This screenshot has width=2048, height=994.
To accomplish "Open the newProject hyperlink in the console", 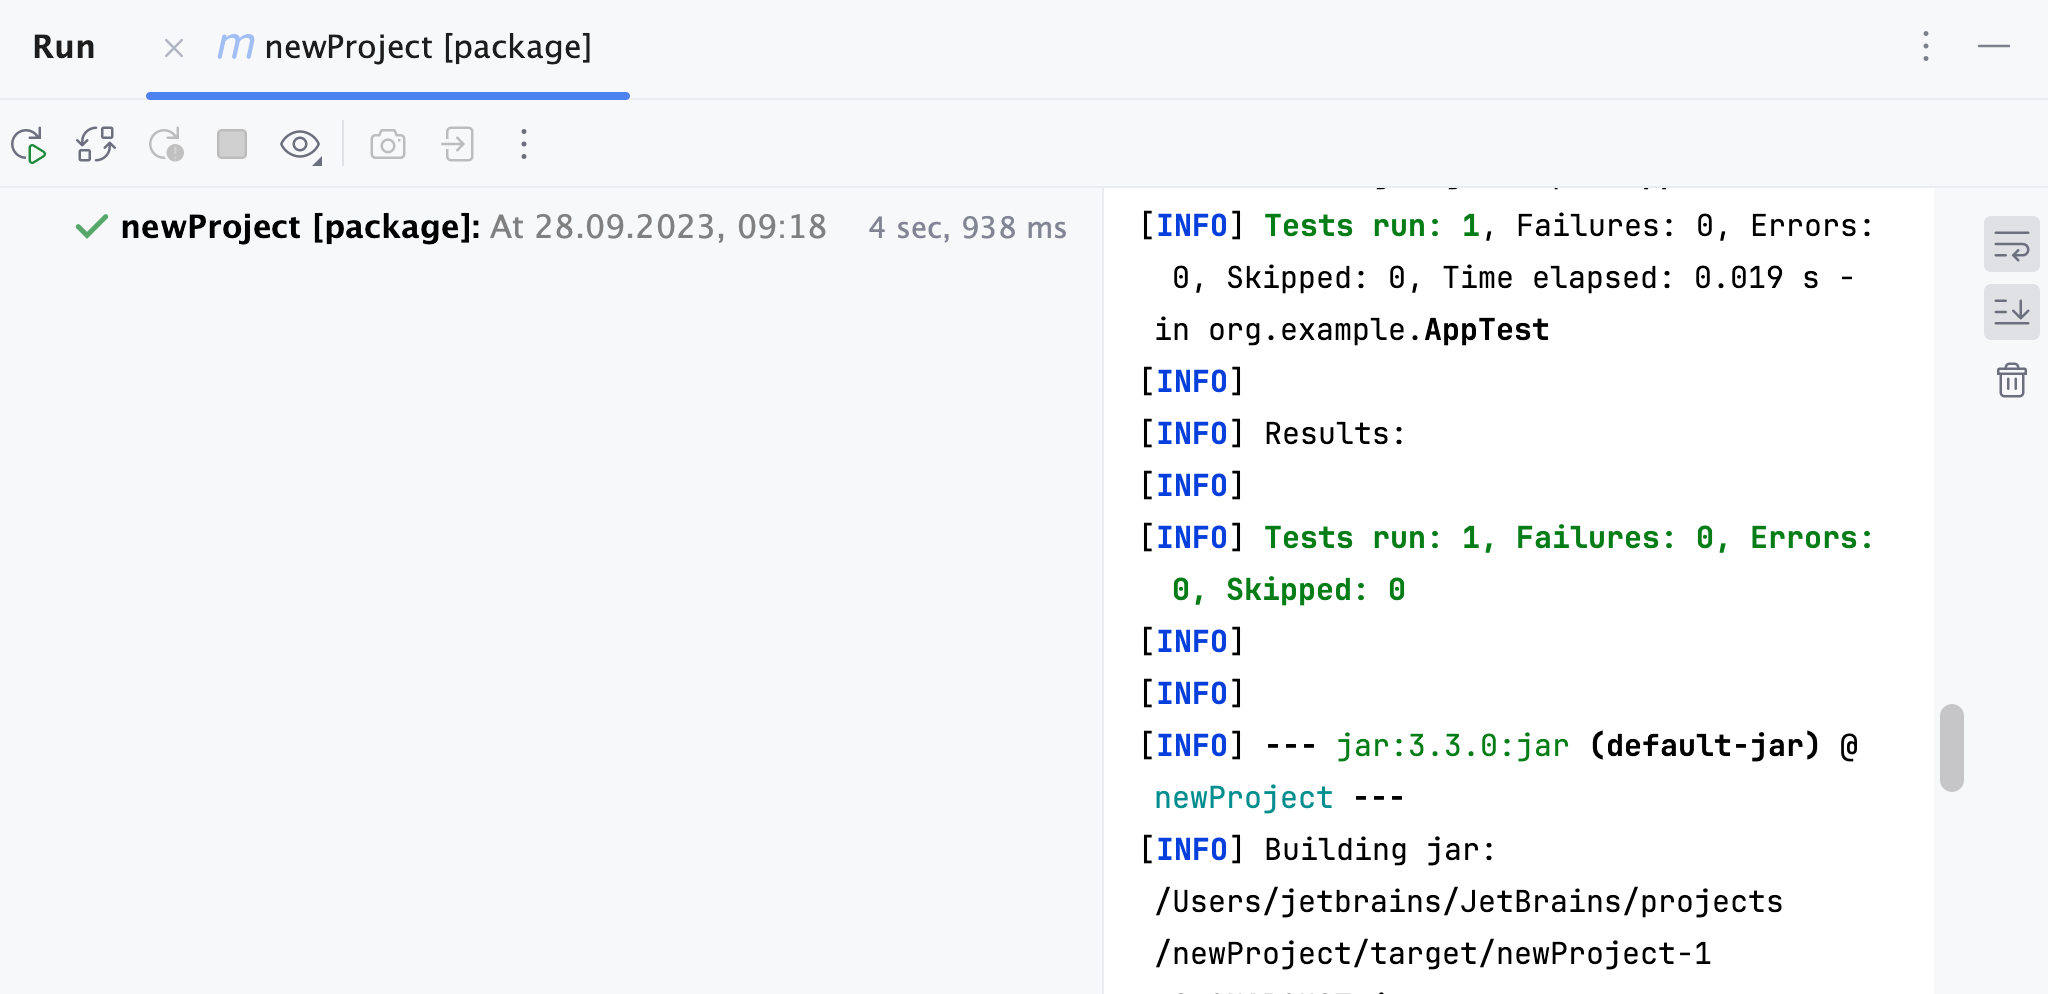I will 1242,796.
